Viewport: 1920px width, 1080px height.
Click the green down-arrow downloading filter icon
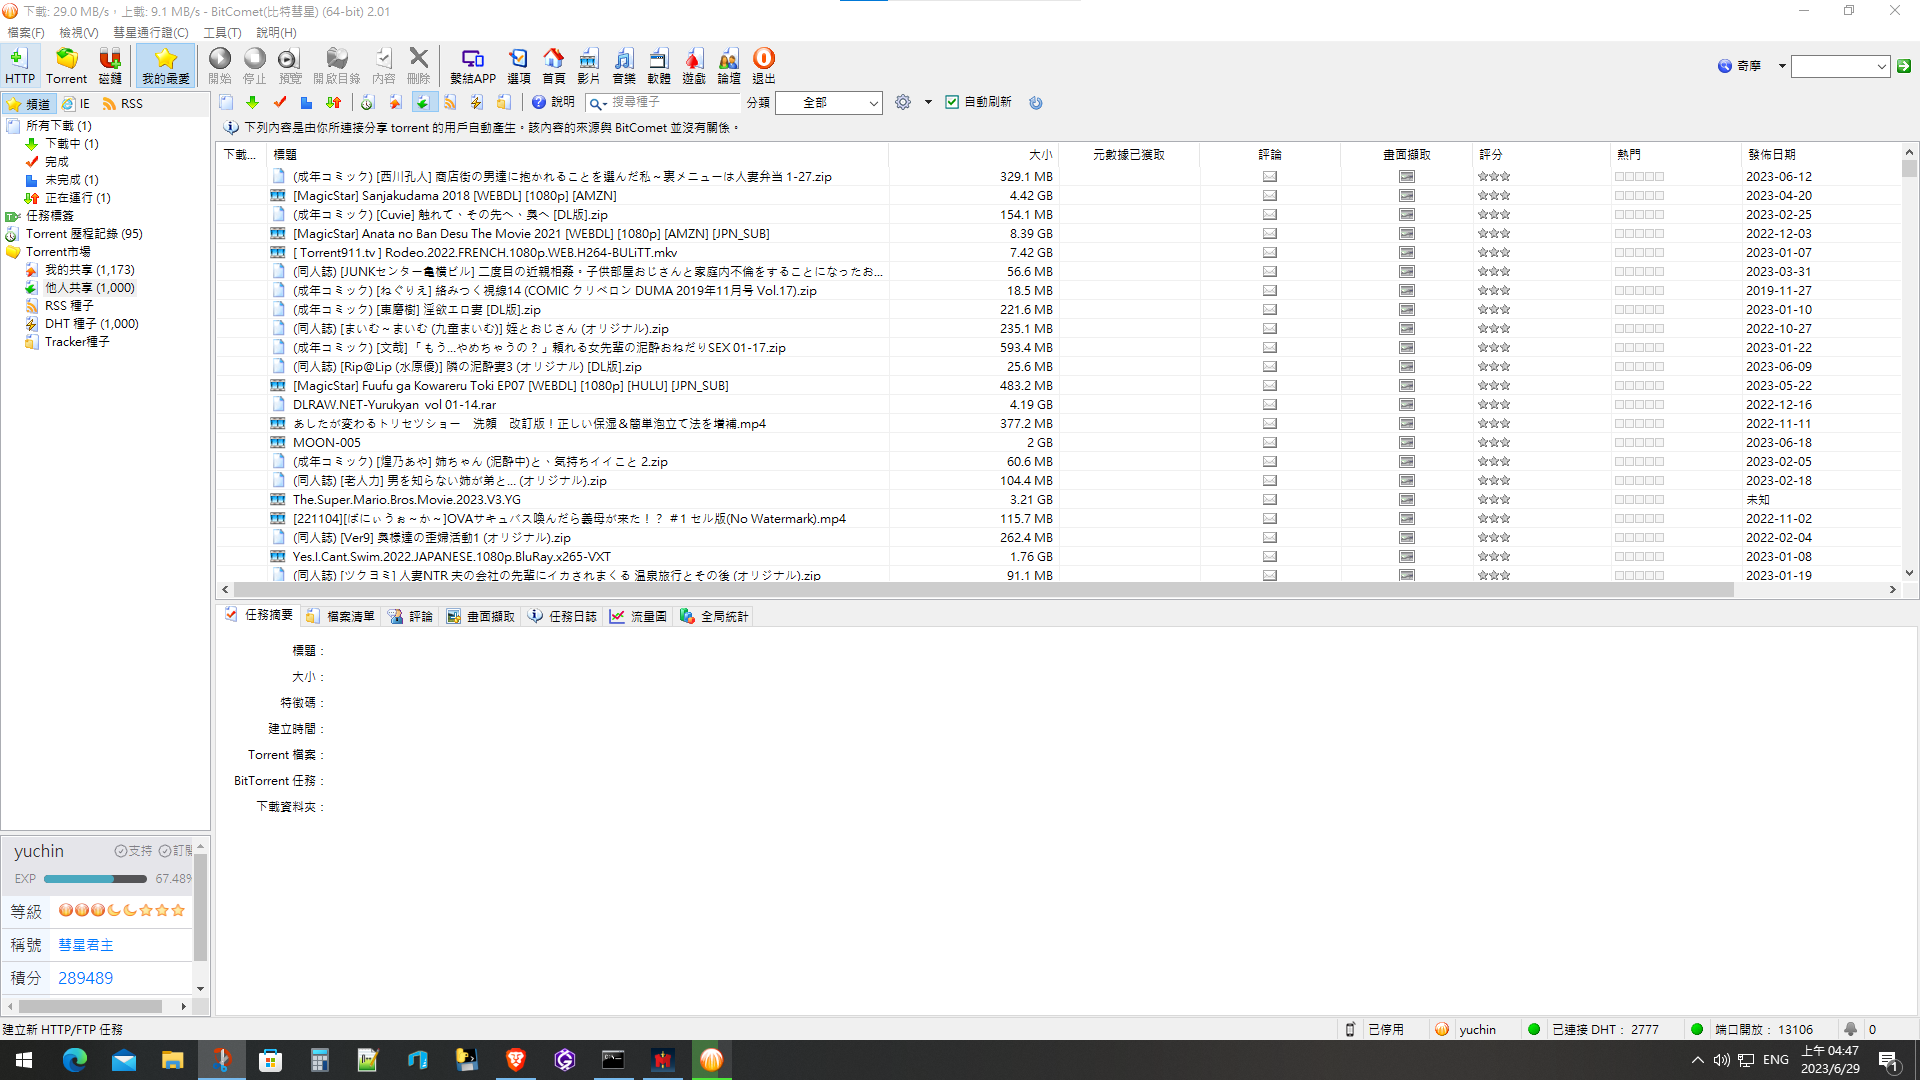[x=252, y=102]
